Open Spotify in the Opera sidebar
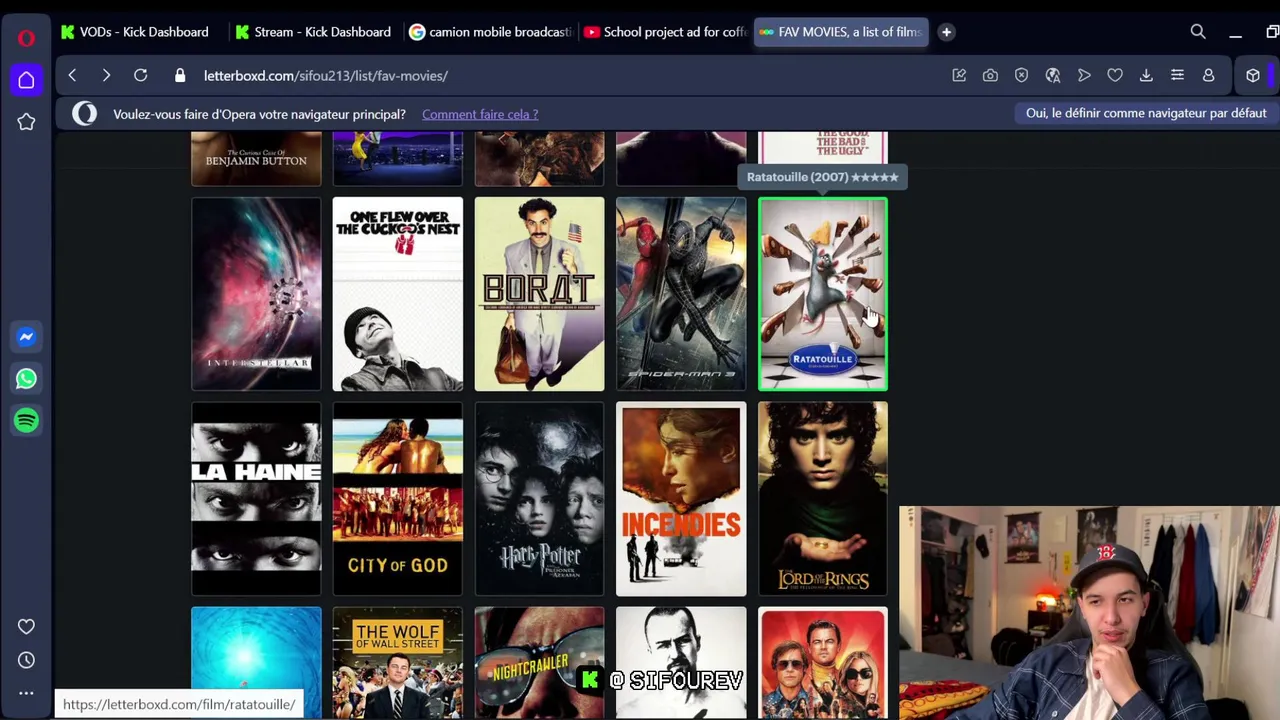This screenshot has width=1280, height=720. 26,421
